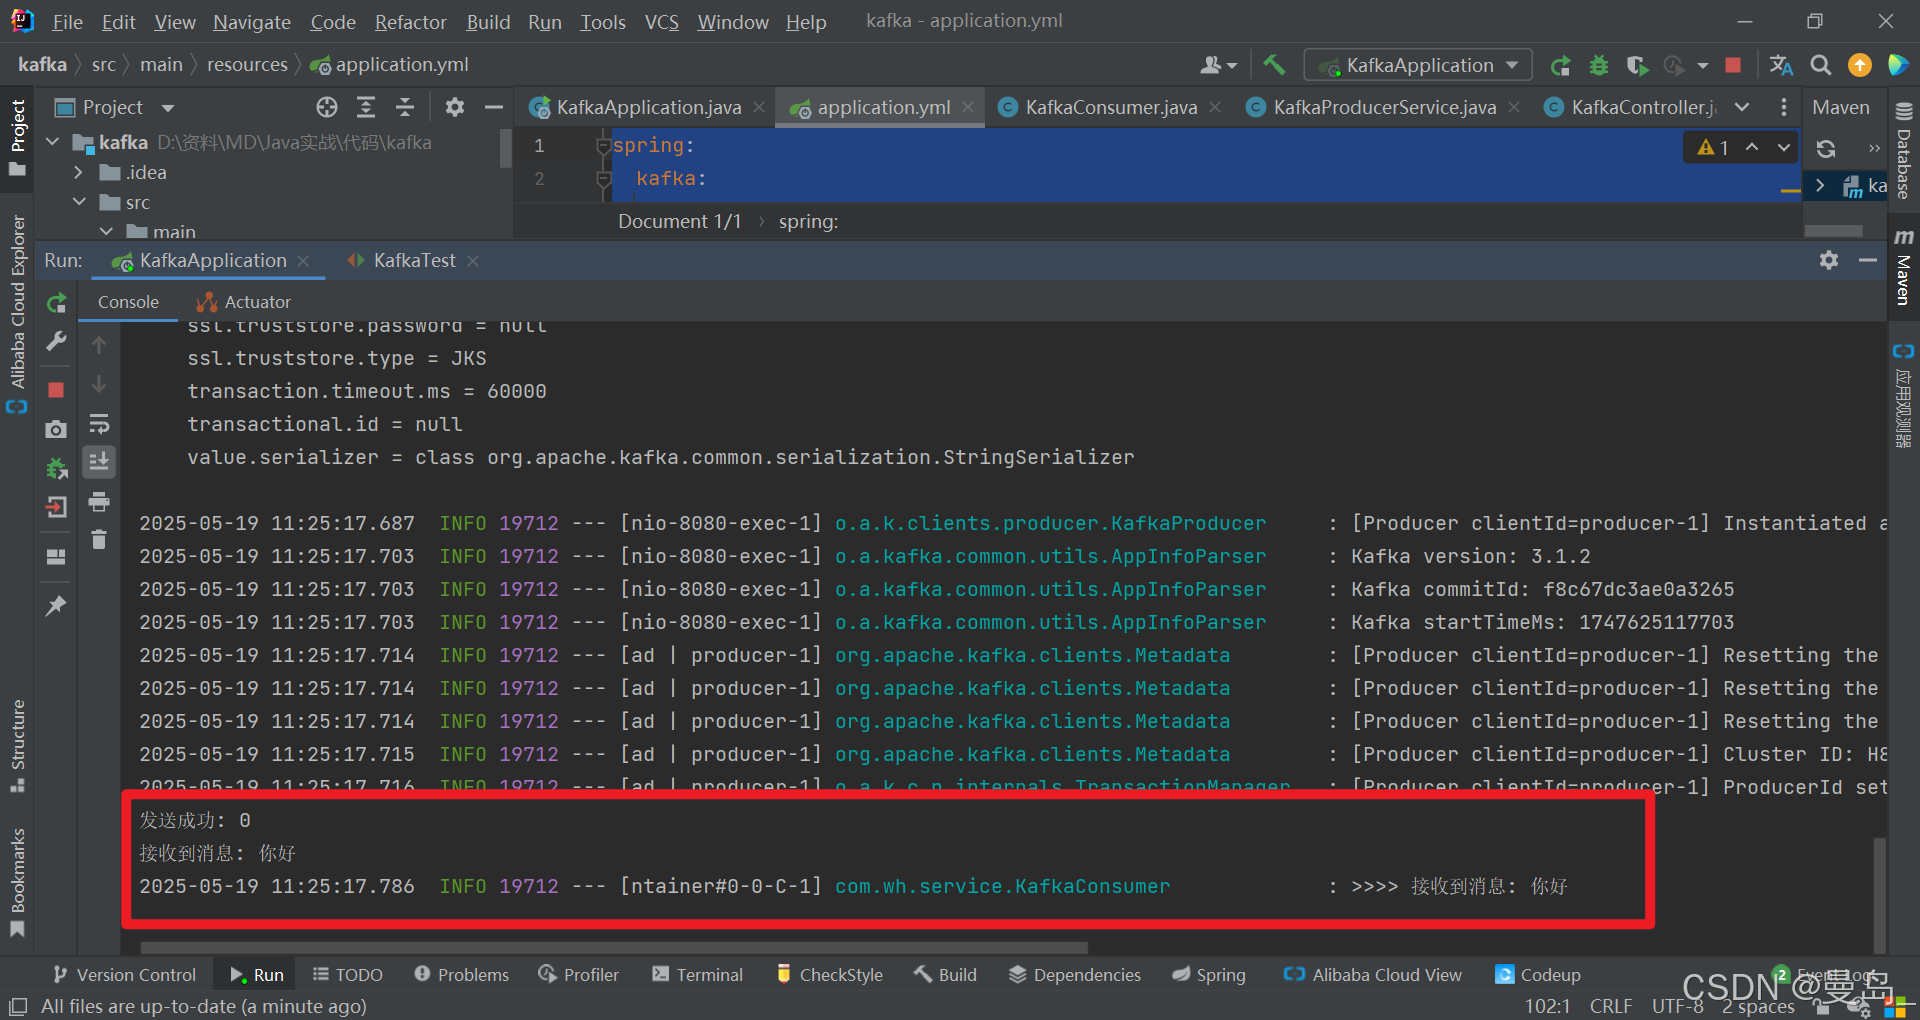Screen dimensions: 1920x1020
Task: Open the Dependencies tool window
Action: 1075,975
